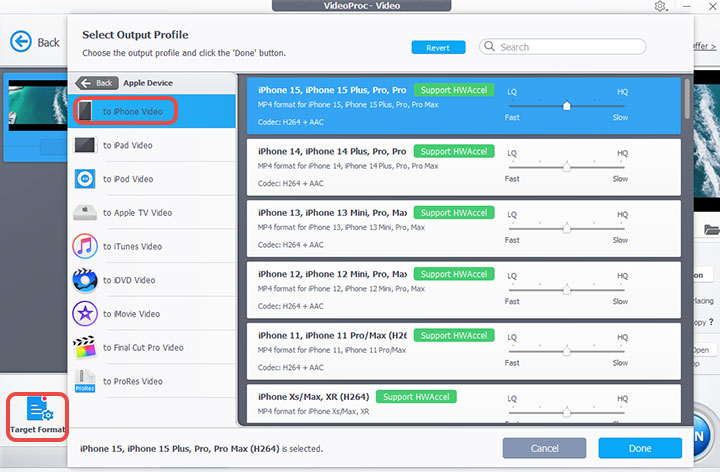Click Support HWAccel badge on iPhone 12 row

454,274
